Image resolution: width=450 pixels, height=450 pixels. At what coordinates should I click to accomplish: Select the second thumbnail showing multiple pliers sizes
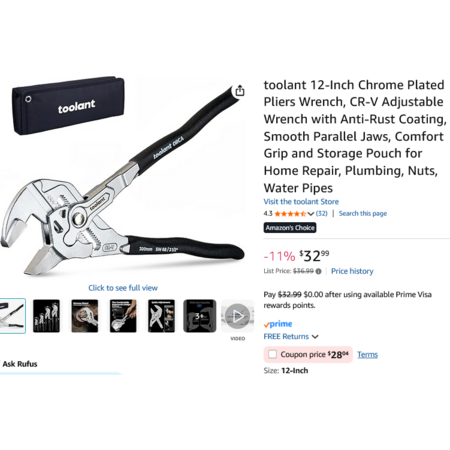pos(46,316)
